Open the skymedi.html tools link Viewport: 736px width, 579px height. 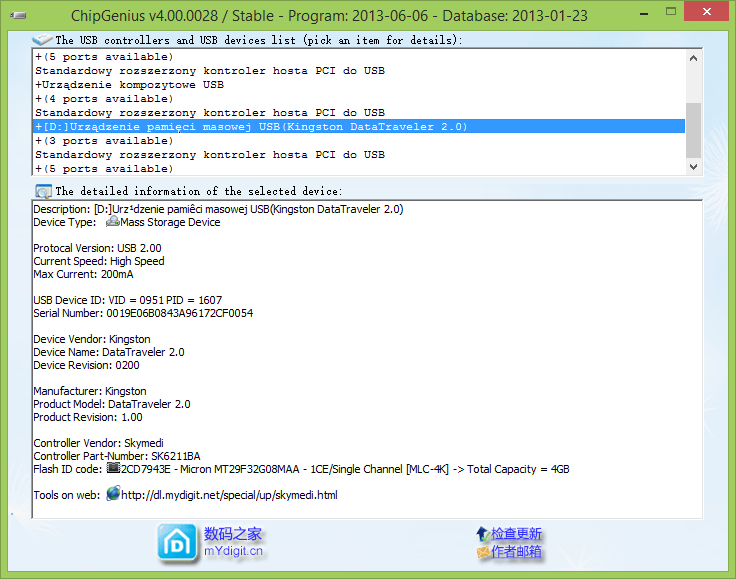pyautogui.click(x=229, y=495)
